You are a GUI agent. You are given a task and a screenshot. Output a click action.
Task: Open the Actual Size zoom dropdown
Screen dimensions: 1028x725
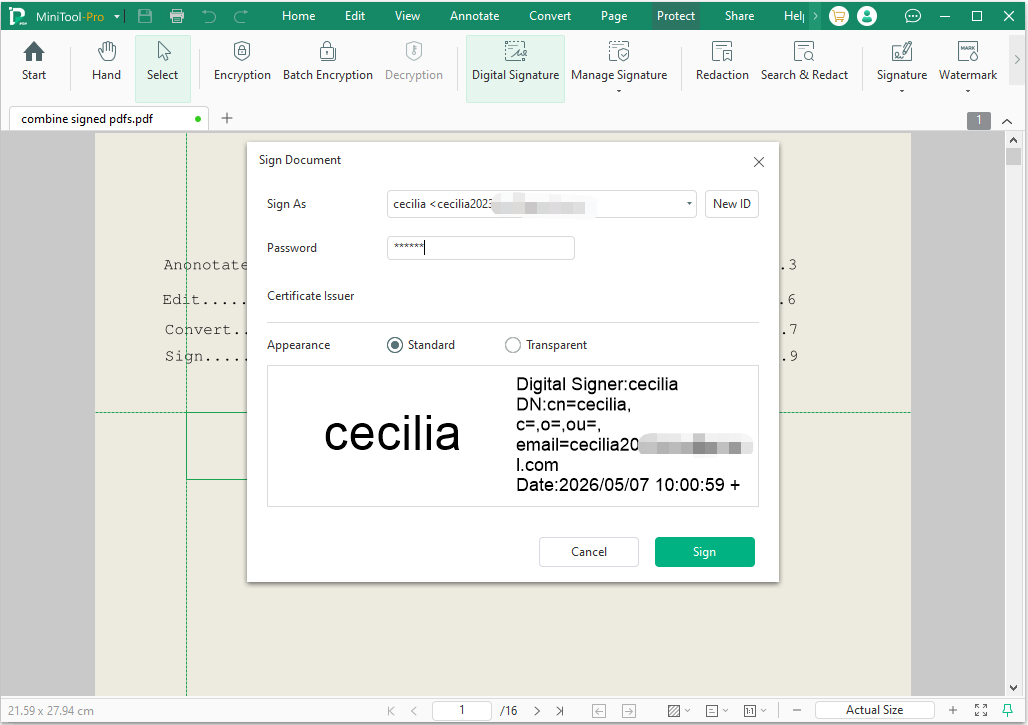pyautogui.click(x=874, y=710)
